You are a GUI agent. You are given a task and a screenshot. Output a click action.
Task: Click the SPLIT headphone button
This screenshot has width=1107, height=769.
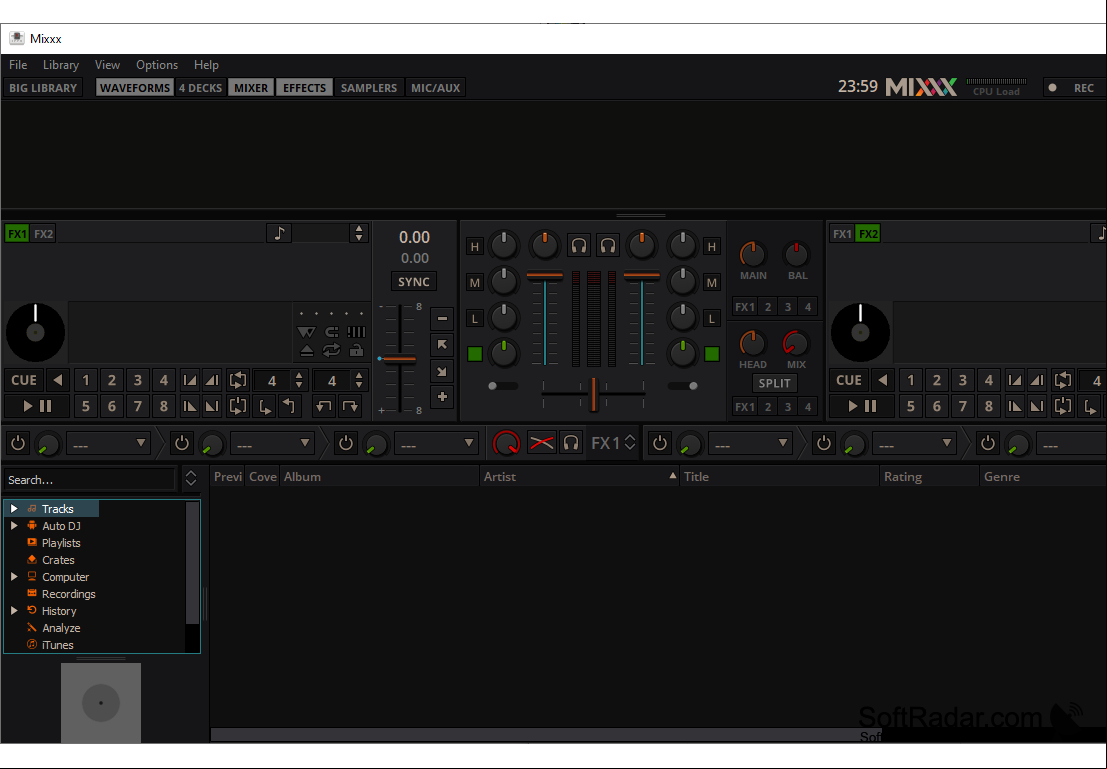774,383
